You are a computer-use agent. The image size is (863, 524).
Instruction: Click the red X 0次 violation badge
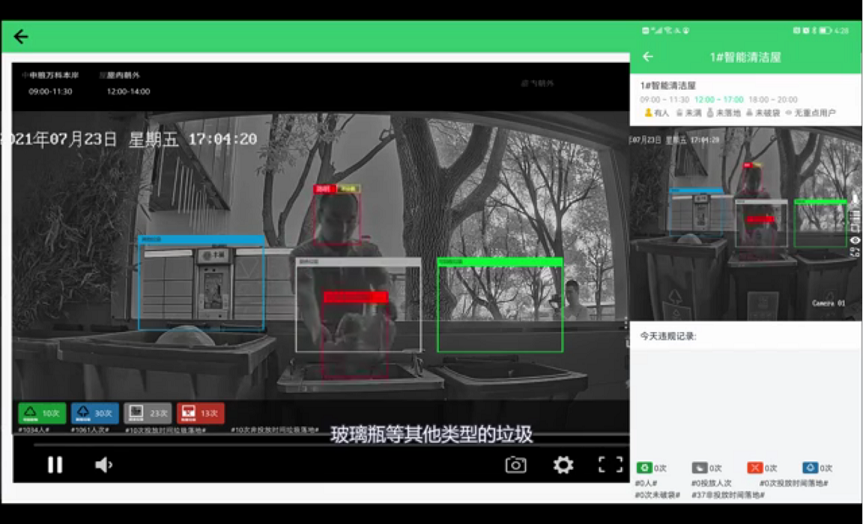click(x=762, y=468)
